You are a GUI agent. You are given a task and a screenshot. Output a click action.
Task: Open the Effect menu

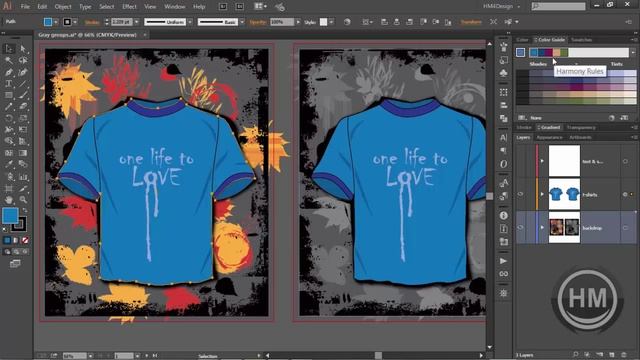coord(129,7)
